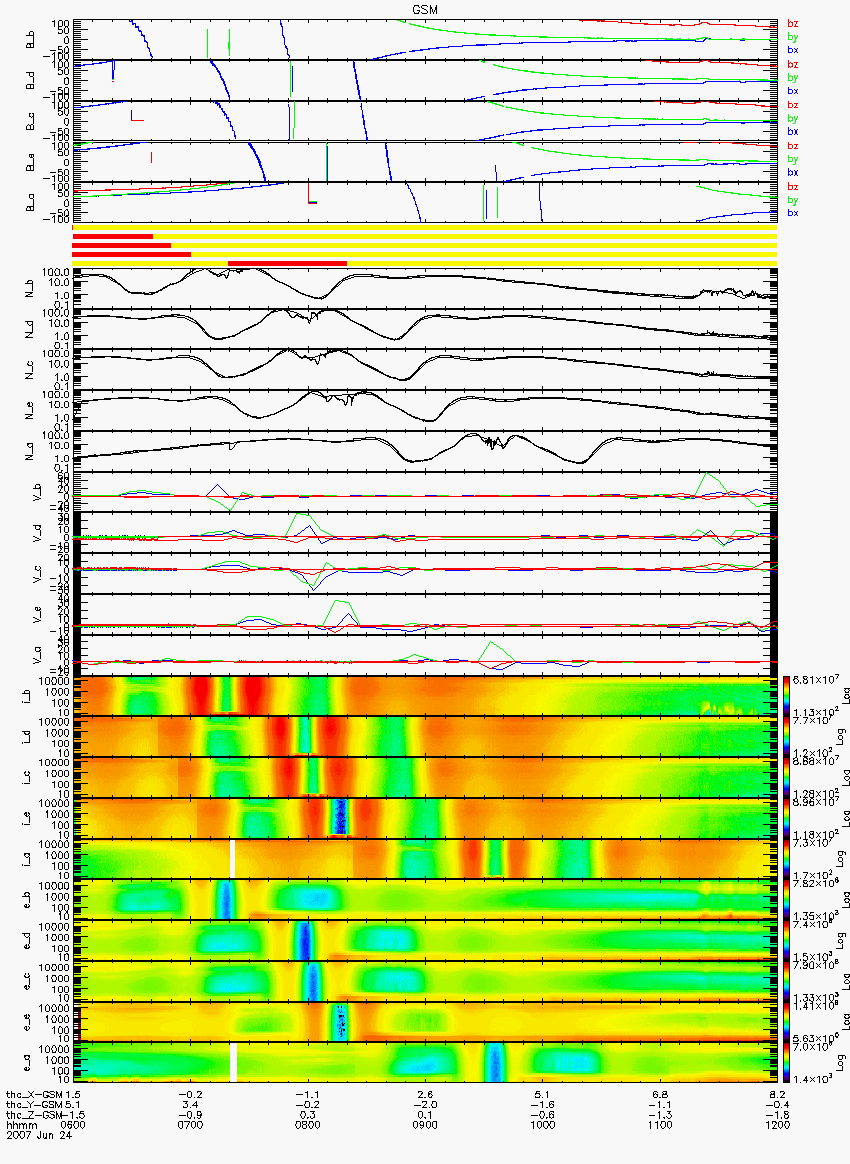Image resolution: width=850 pixels, height=1164 pixels.
Task: Select the N_a density axis label
Action: click(x=30, y=451)
